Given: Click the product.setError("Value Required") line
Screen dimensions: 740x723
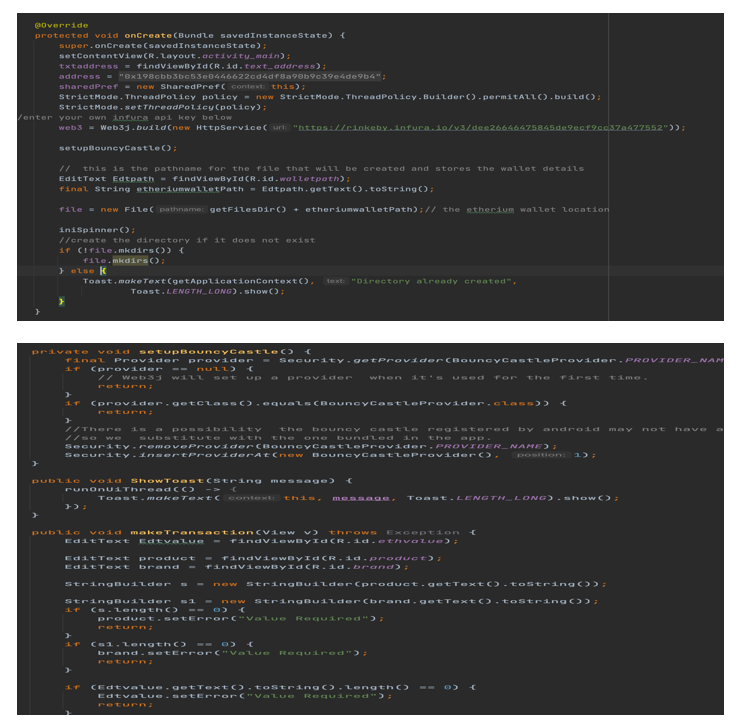Looking at the screenshot, I should coord(241,619).
